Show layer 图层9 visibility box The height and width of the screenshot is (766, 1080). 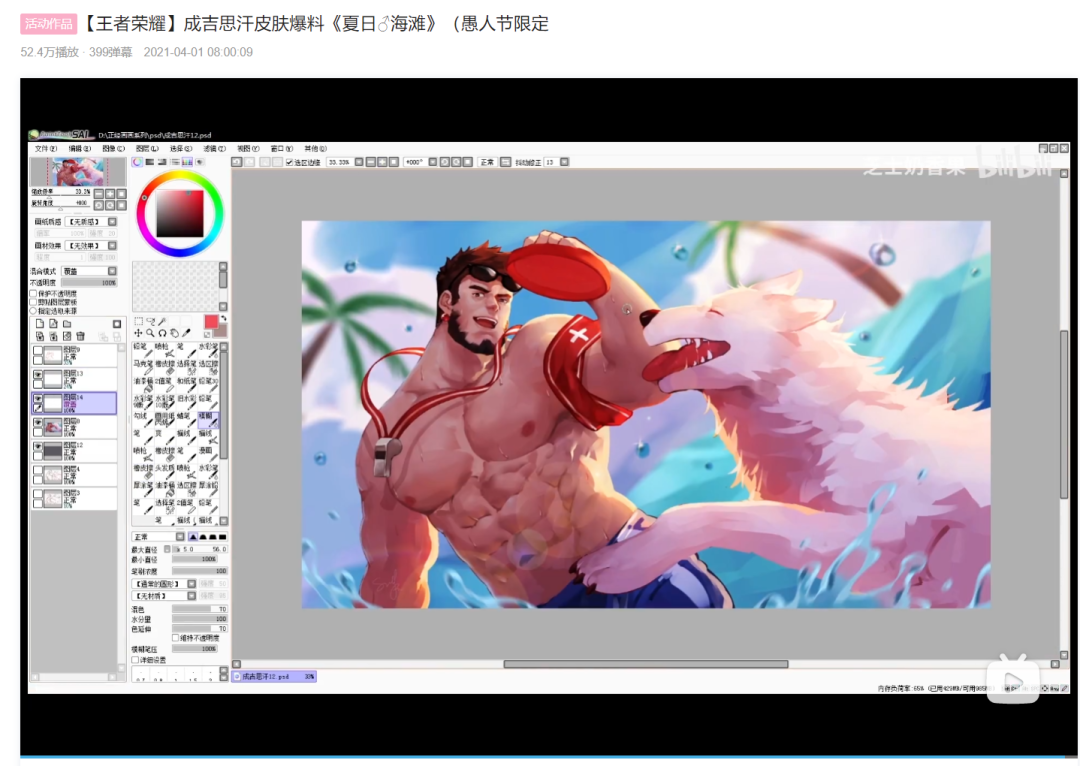(38, 351)
